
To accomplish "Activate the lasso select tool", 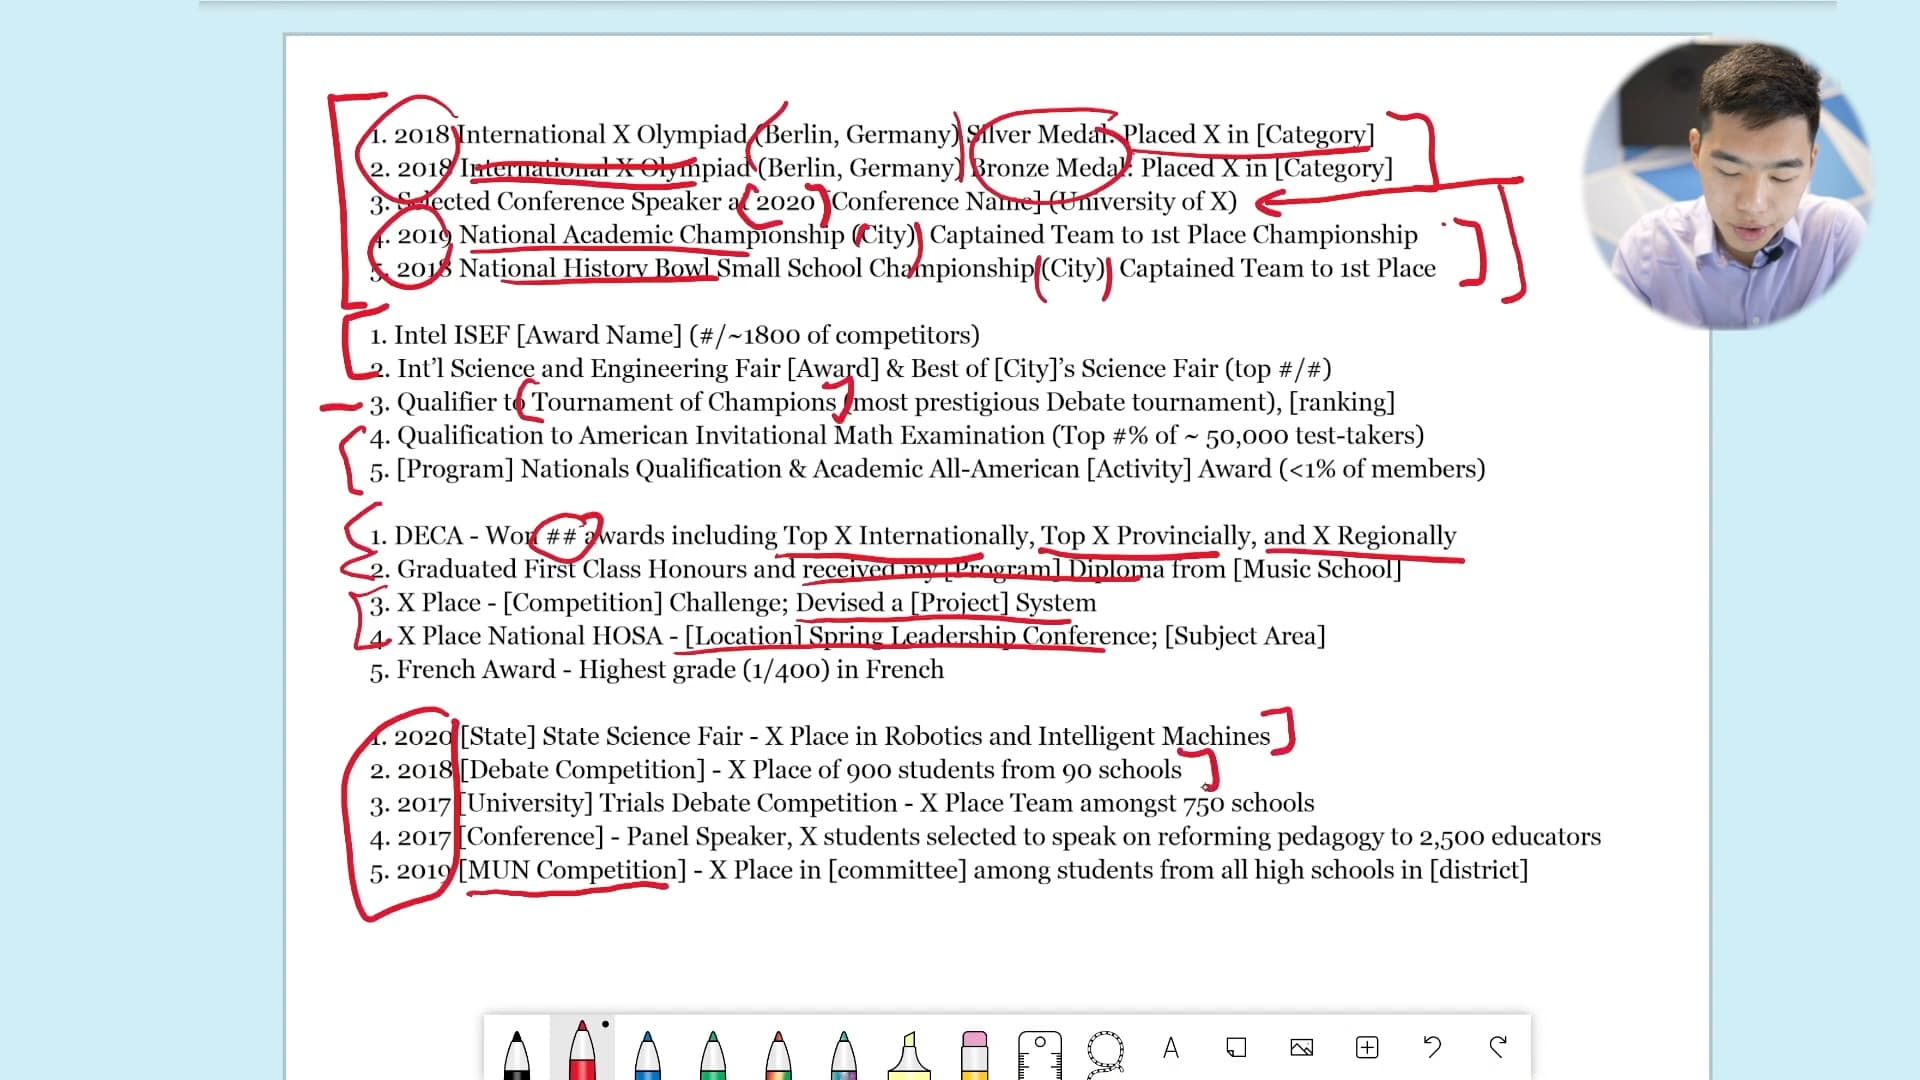I will [x=1105, y=1052].
